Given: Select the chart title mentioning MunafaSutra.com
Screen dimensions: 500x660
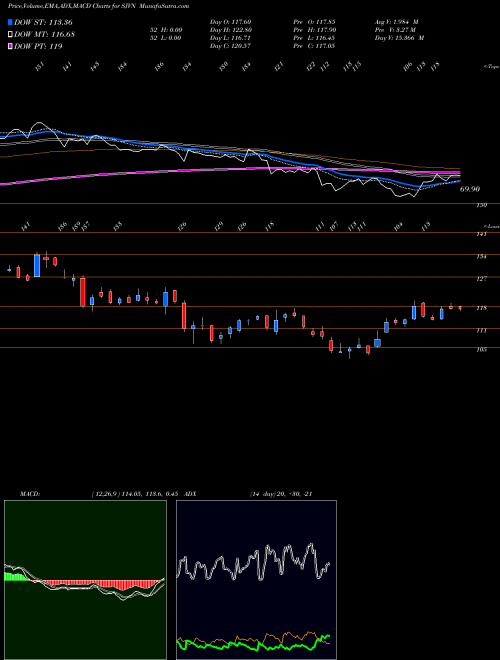Looking at the screenshot, I should [98, 6].
